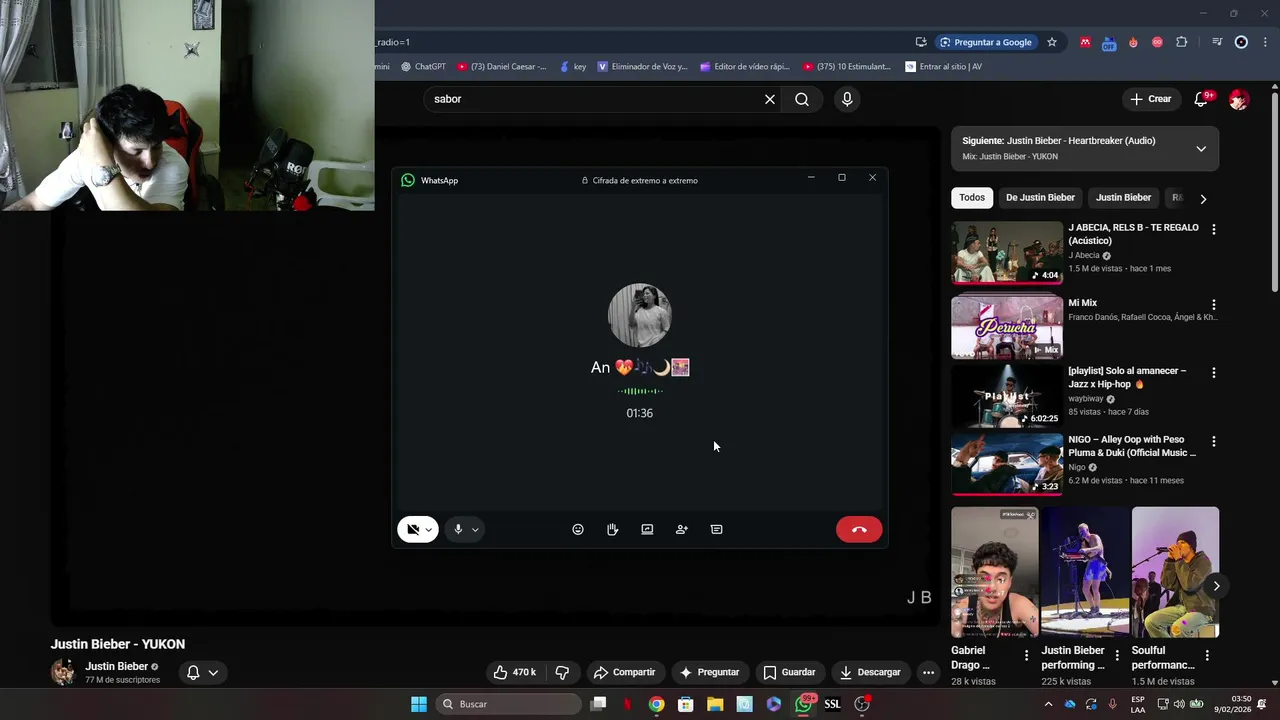This screenshot has width=1280, height=720.
Task: Click the taskbar Buscar search box
Action: (x=510, y=704)
